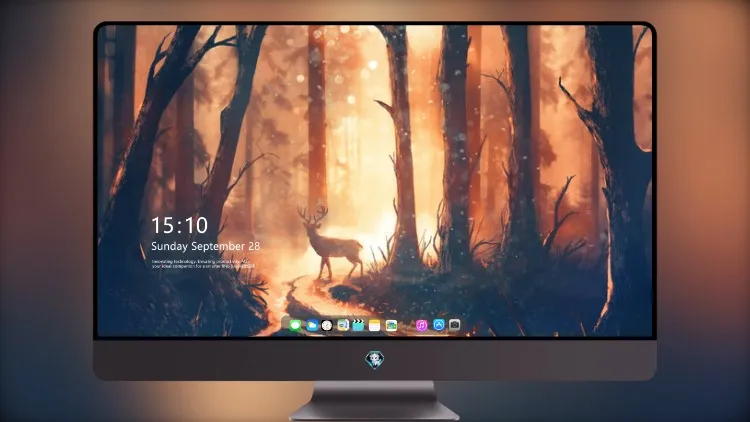Click the small caption text under date

point(203,264)
